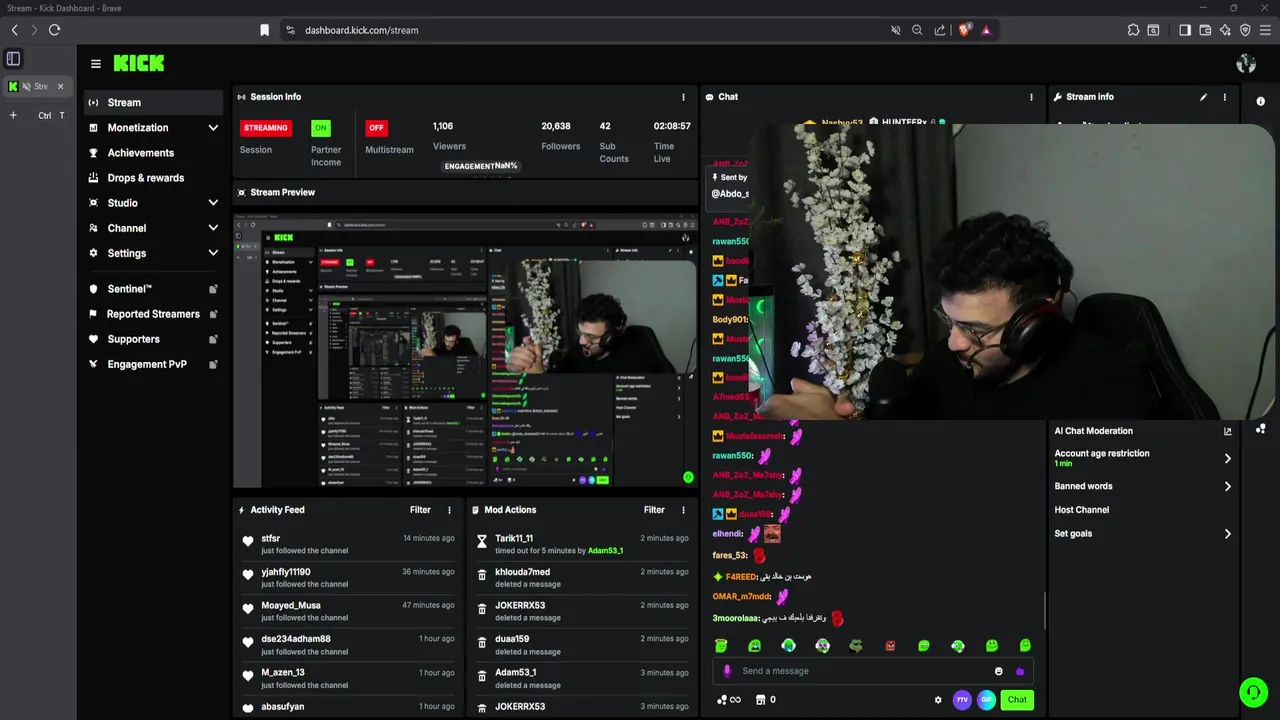Open Mod Actions options menu
1280x720 pixels.
point(684,510)
